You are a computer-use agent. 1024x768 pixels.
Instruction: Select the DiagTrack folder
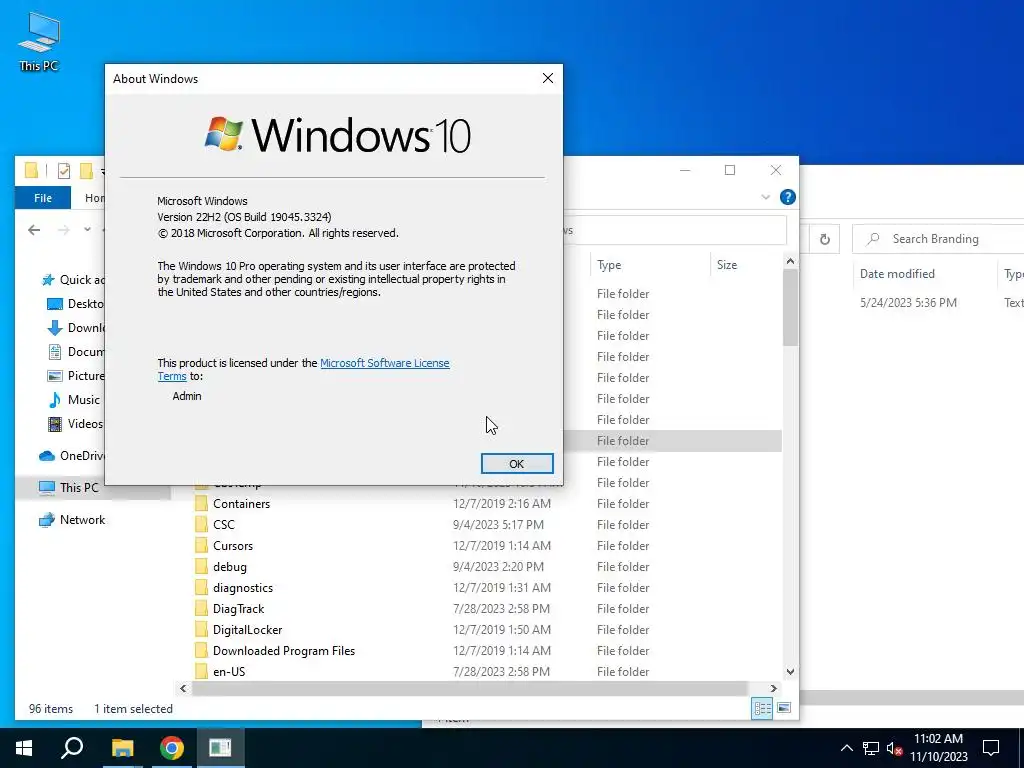(x=238, y=609)
